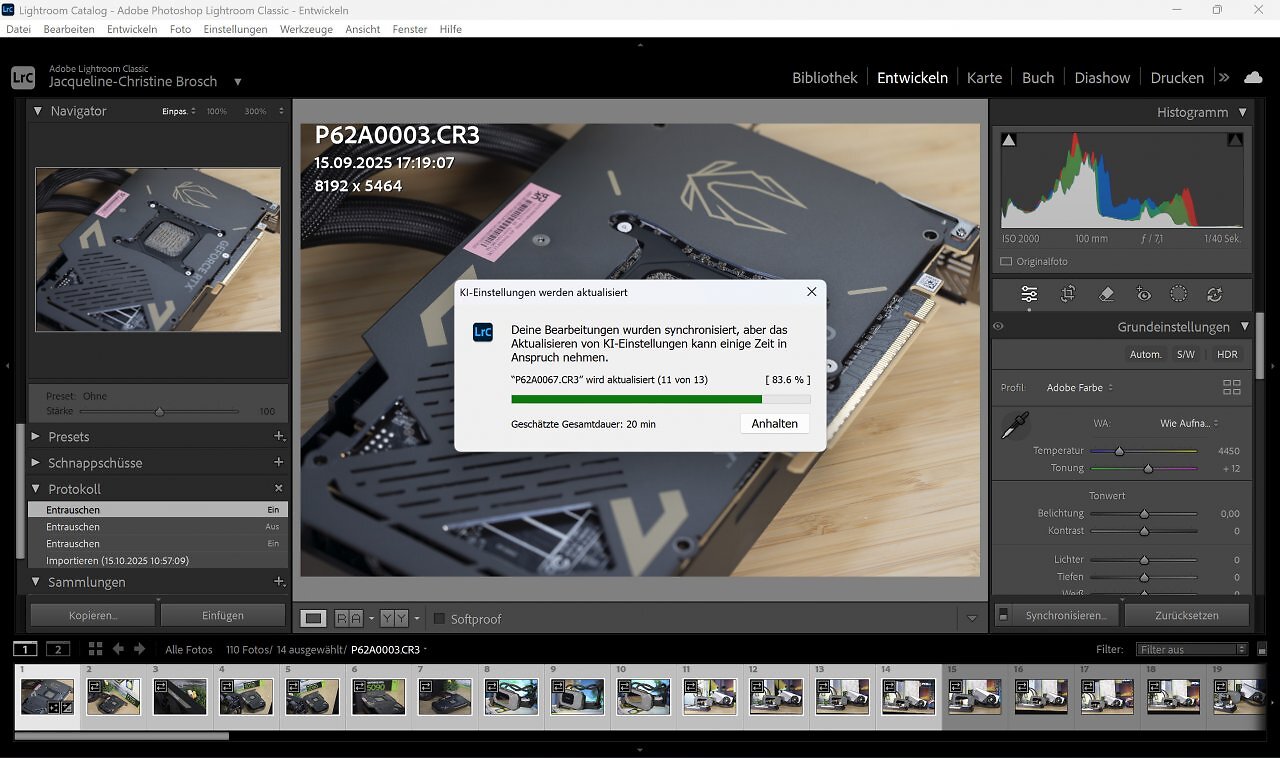This screenshot has width=1280, height=758.
Task: Collapse the Navigator panel
Action: coord(37,111)
